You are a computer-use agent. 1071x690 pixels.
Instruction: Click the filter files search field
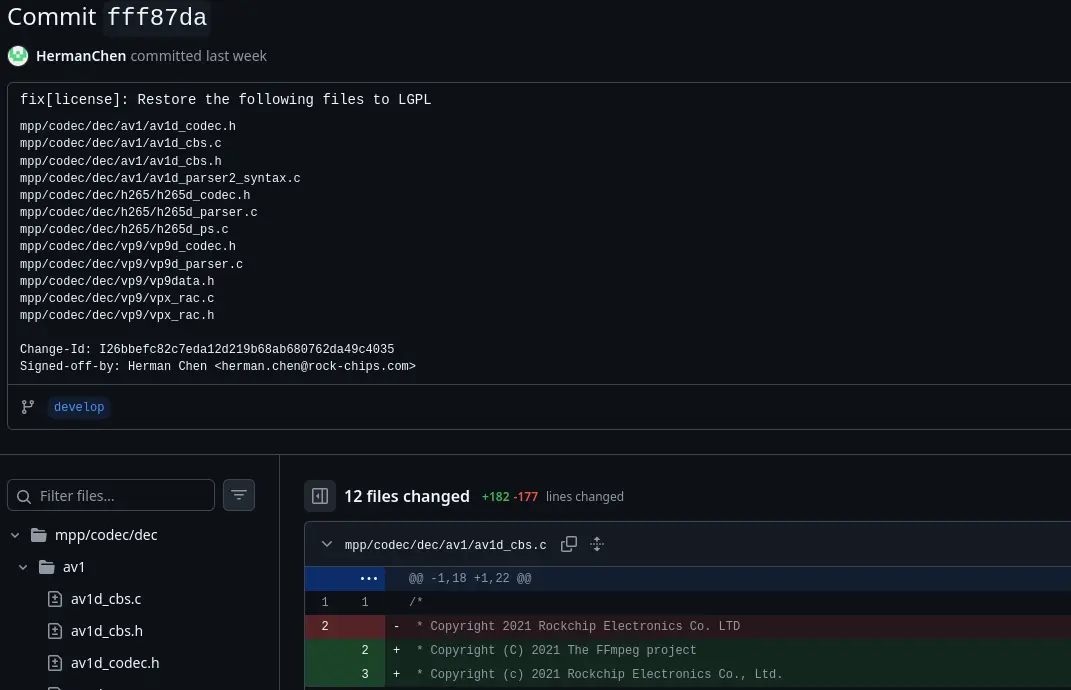(120, 495)
